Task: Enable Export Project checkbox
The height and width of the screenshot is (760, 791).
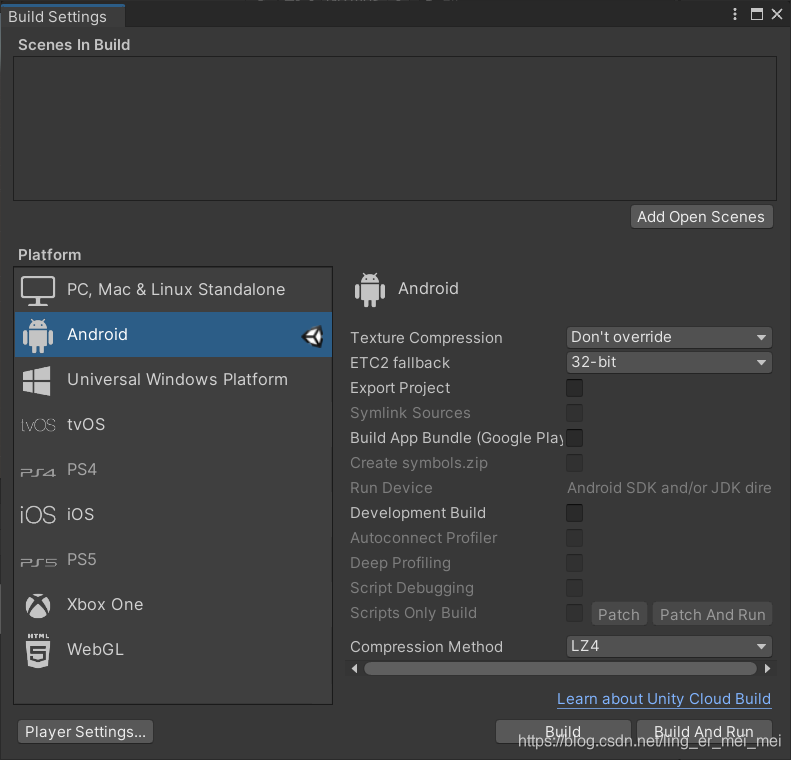Action: [574, 388]
